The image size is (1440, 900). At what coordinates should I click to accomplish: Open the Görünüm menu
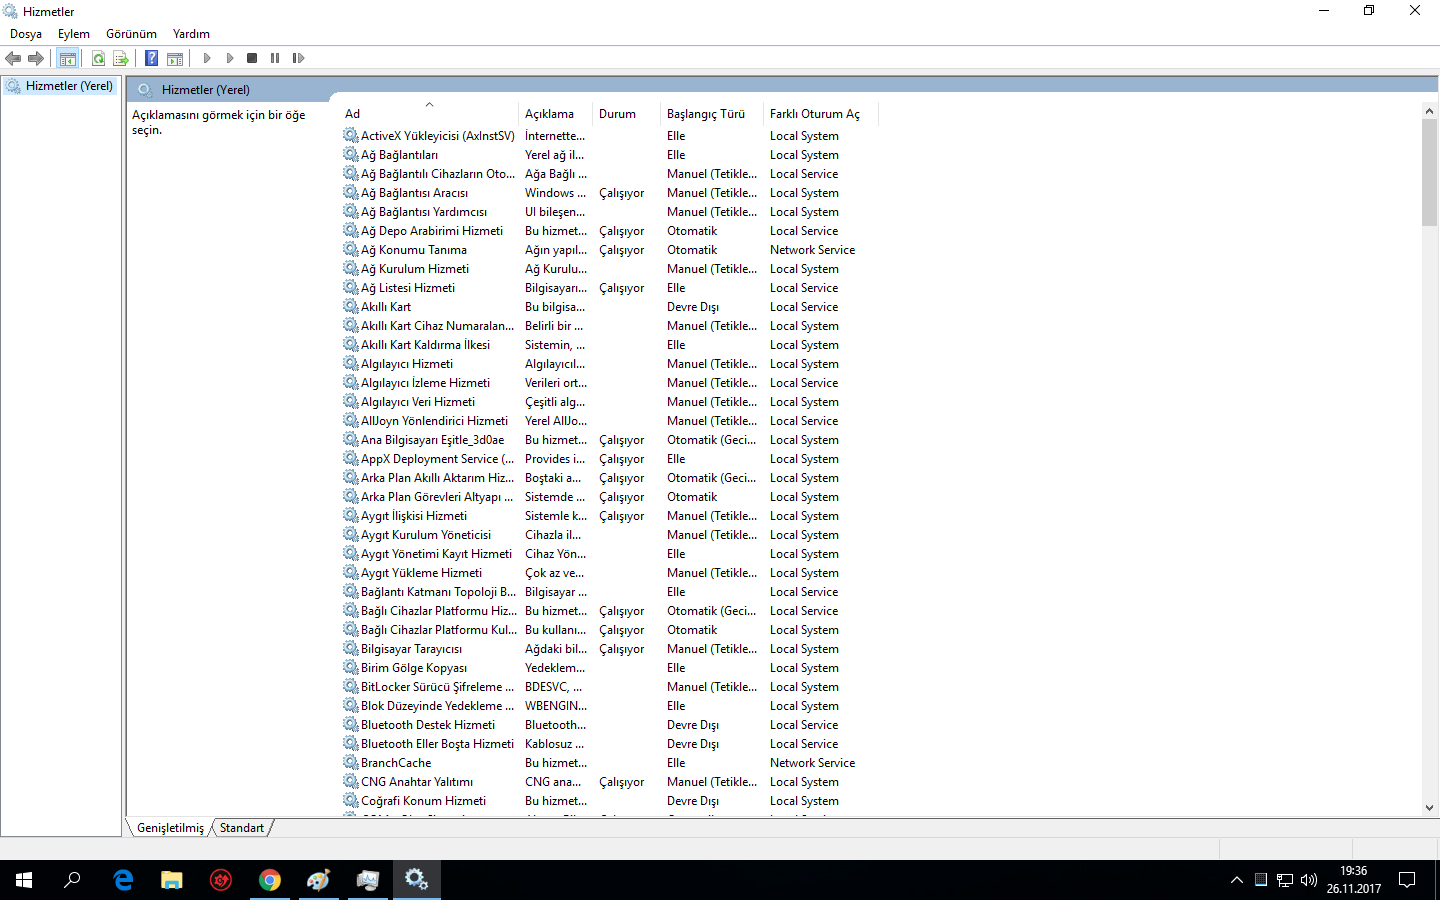tap(132, 34)
